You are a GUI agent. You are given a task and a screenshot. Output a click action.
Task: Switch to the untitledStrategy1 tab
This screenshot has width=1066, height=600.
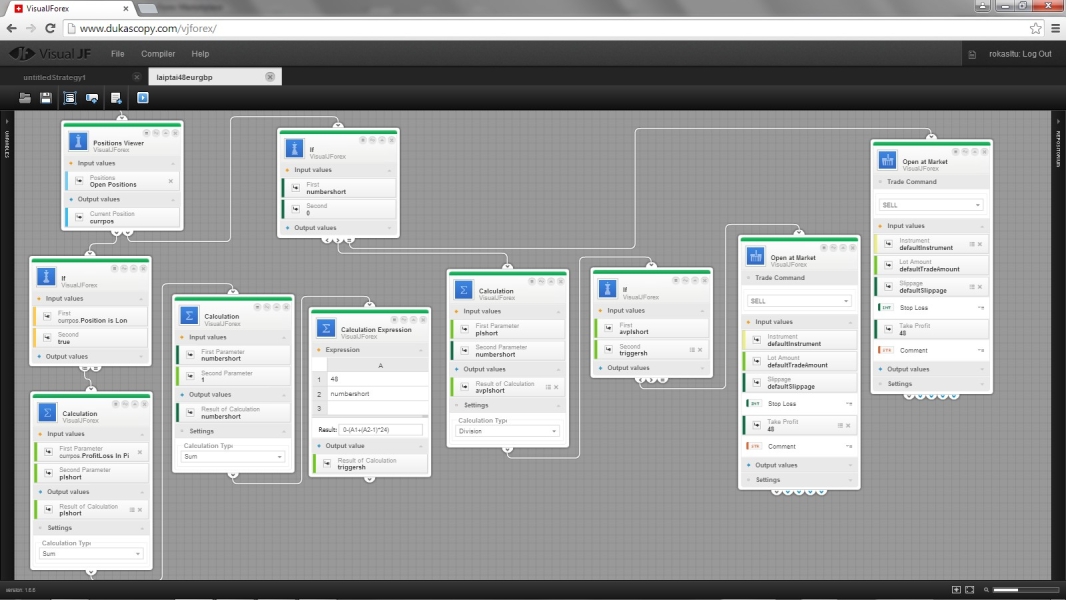coord(54,77)
